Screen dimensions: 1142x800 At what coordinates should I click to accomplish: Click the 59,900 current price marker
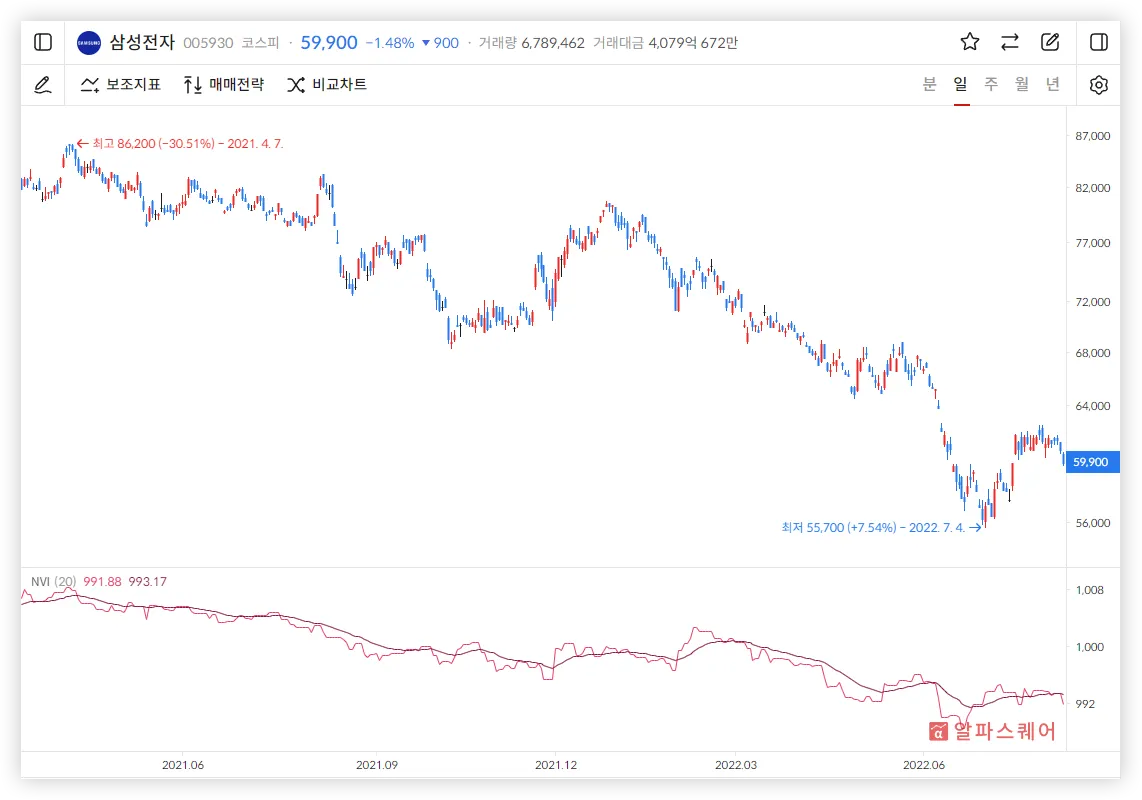1088,462
